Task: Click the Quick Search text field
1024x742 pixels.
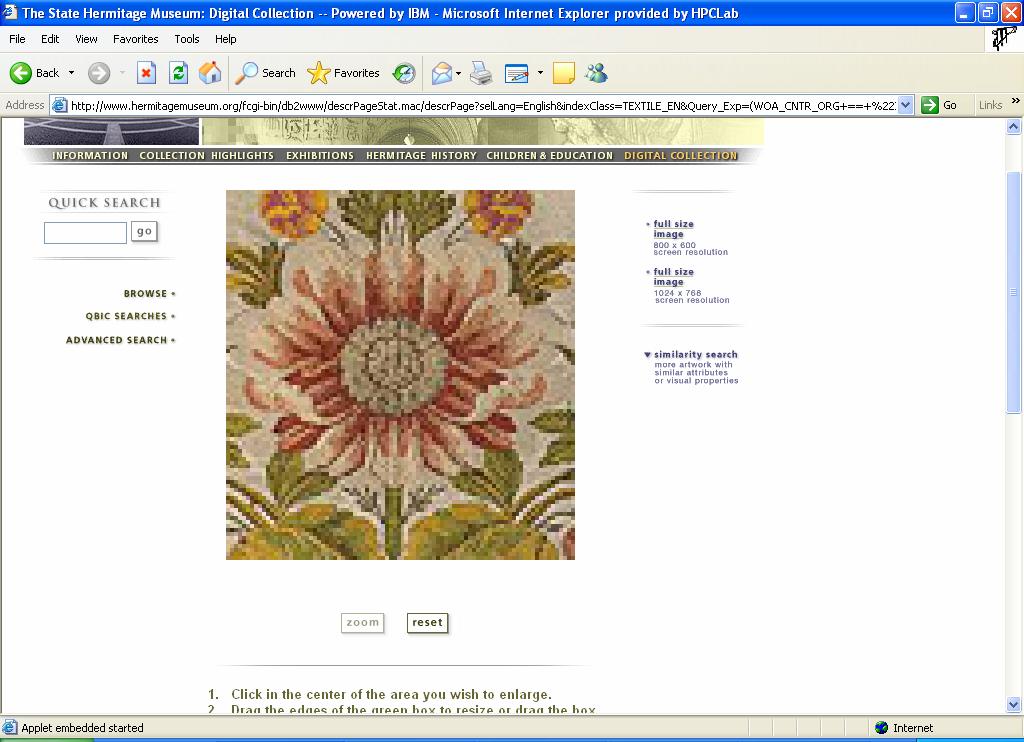Action: 85,233
